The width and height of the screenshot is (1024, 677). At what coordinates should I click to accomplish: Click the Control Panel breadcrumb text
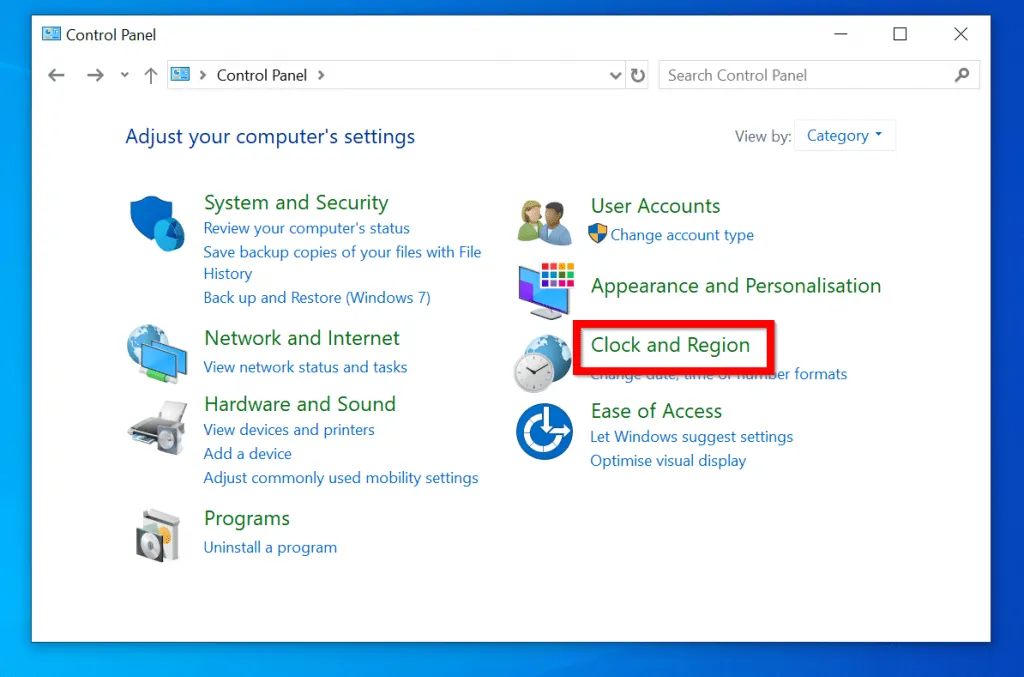click(x=261, y=75)
